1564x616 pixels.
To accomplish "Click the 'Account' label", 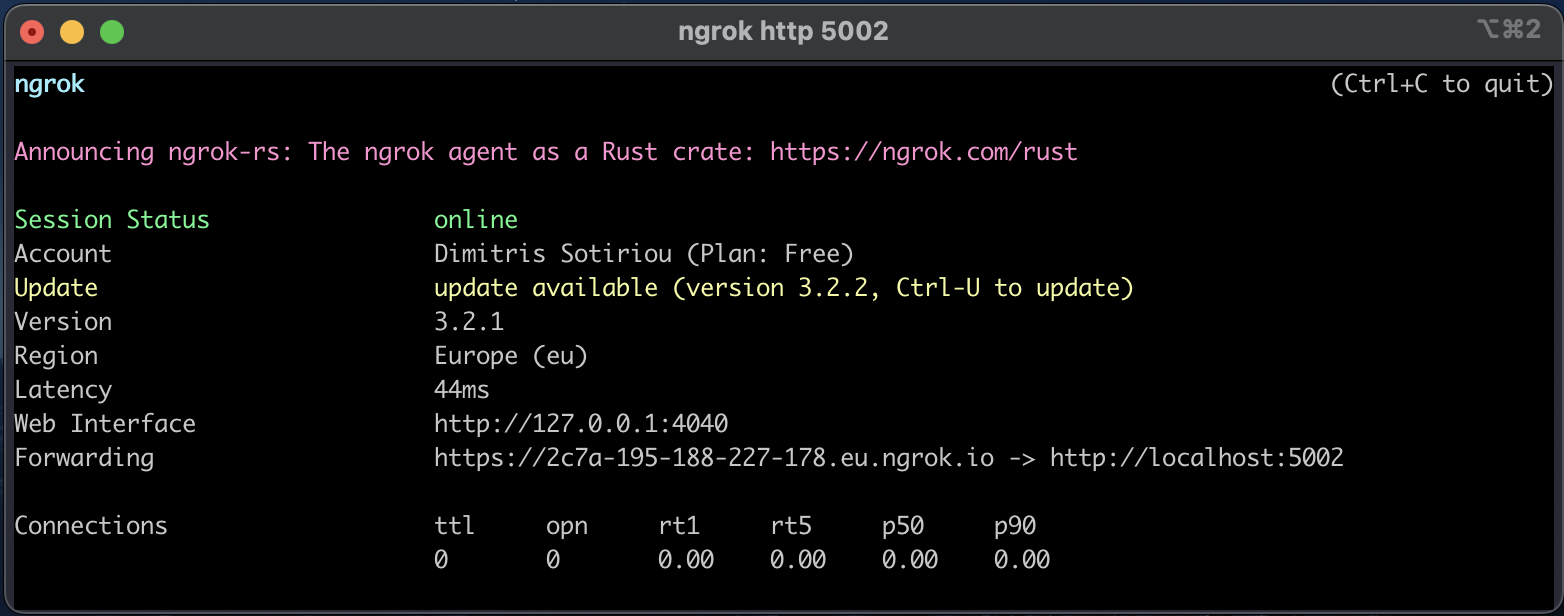I will click(63, 254).
